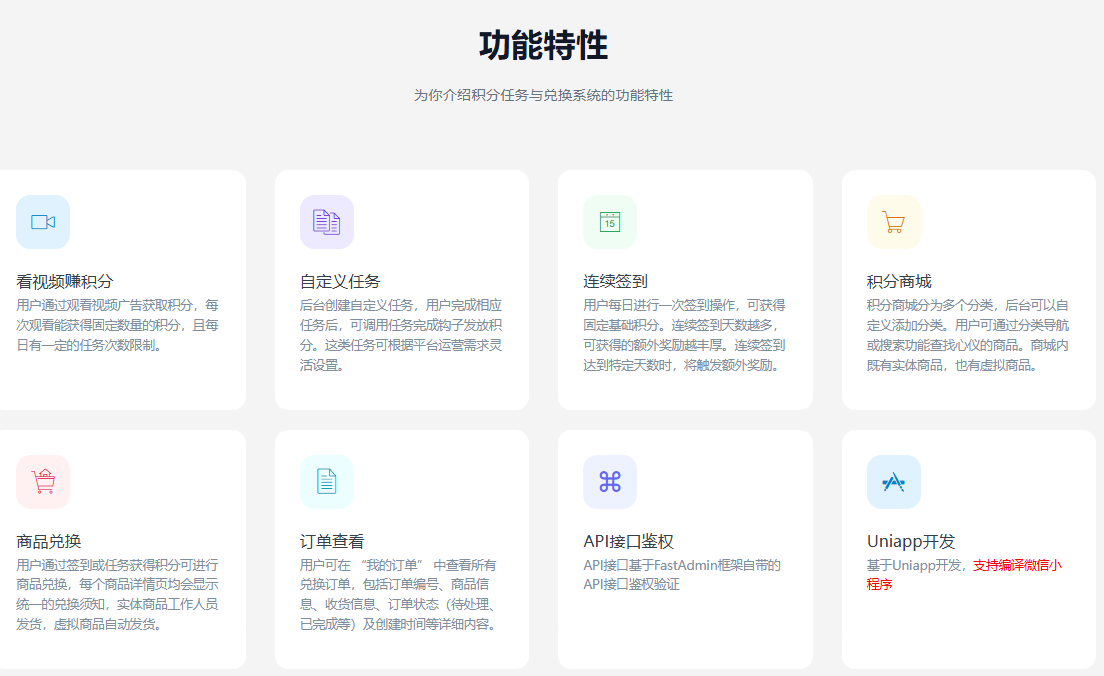Select the 自定义任务 card title
Image resolution: width=1104 pixels, height=676 pixels.
point(340,282)
